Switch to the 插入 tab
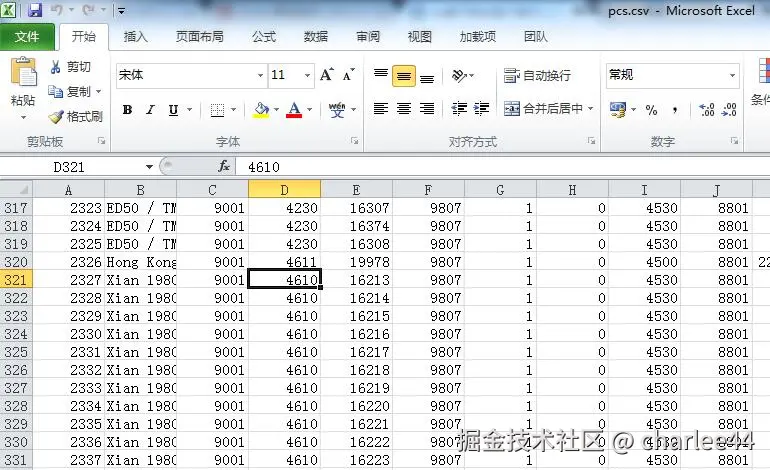The width and height of the screenshot is (770, 470). (x=135, y=37)
